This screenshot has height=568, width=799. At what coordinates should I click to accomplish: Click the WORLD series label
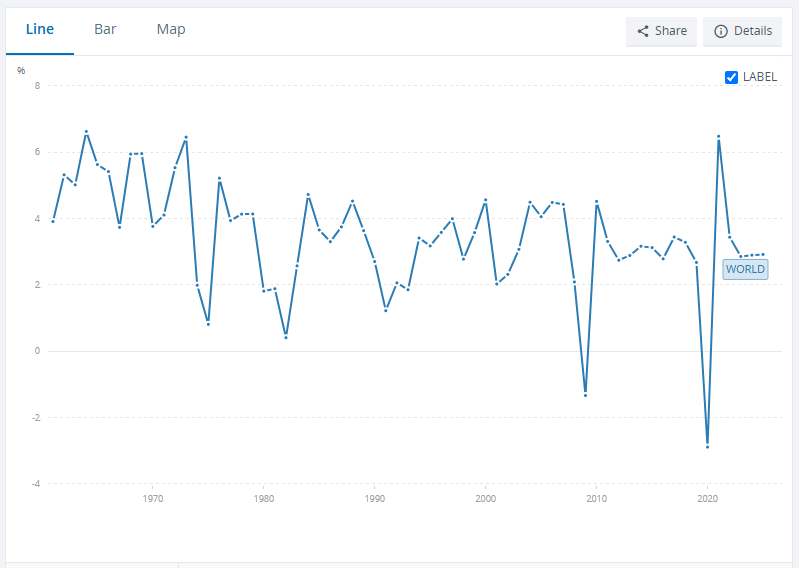[745, 269]
